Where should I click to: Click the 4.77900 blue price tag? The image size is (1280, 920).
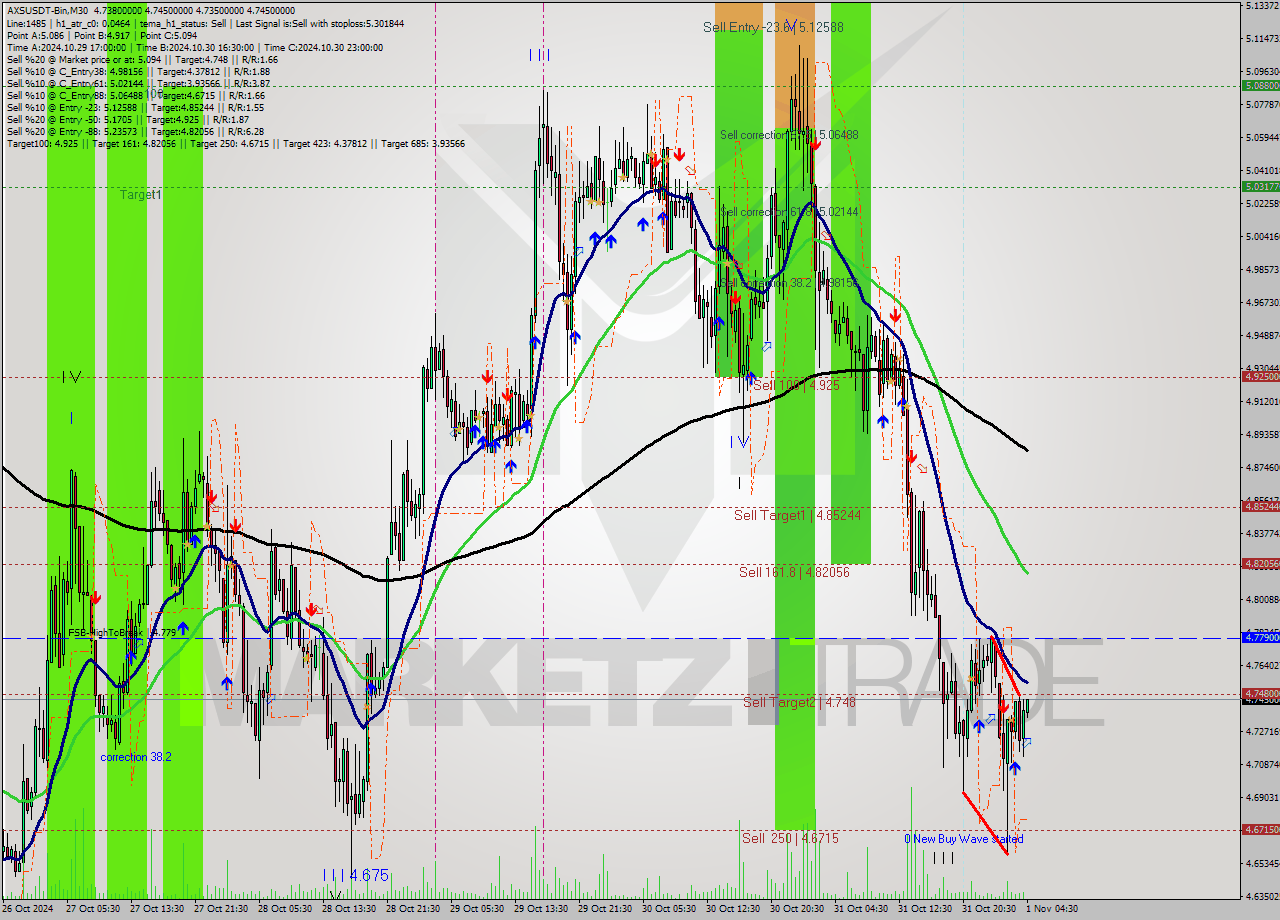(1260, 637)
